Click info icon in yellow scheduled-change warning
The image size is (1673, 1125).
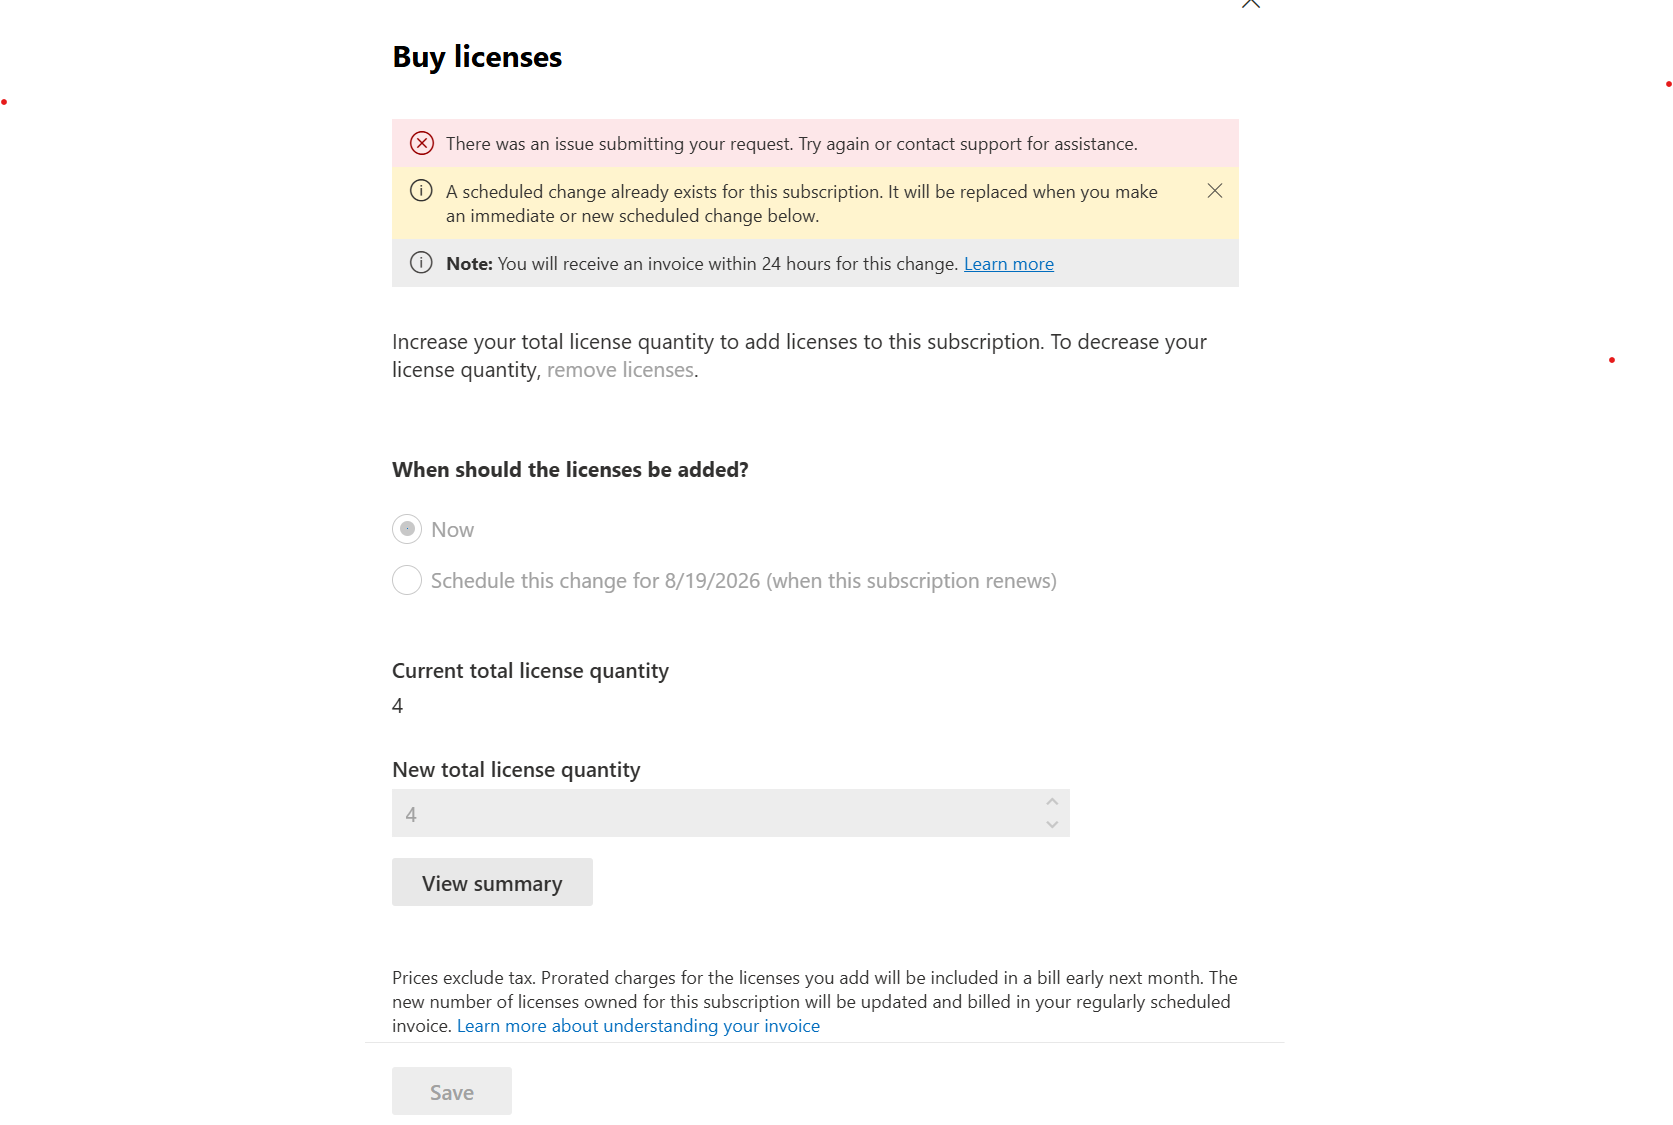coord(422,191)
